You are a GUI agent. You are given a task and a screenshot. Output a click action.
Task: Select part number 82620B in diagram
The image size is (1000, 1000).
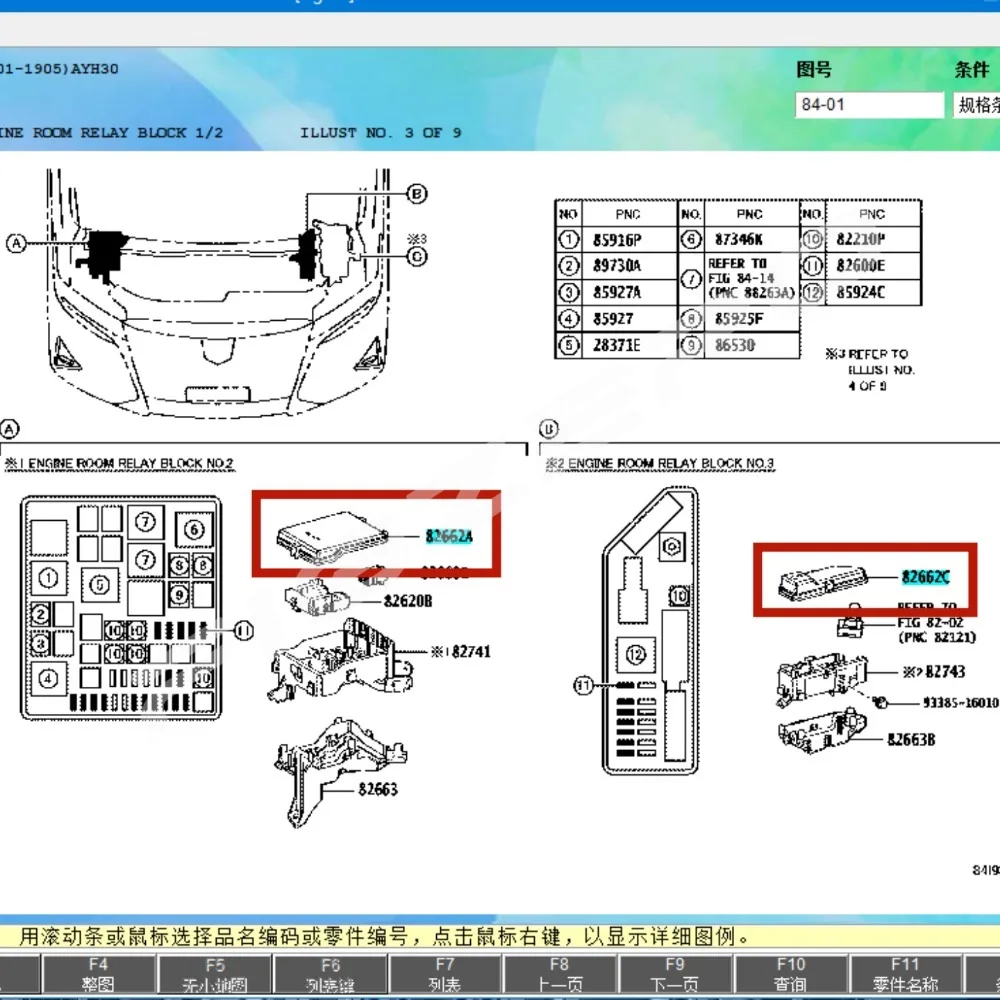(x=408, y=601)
